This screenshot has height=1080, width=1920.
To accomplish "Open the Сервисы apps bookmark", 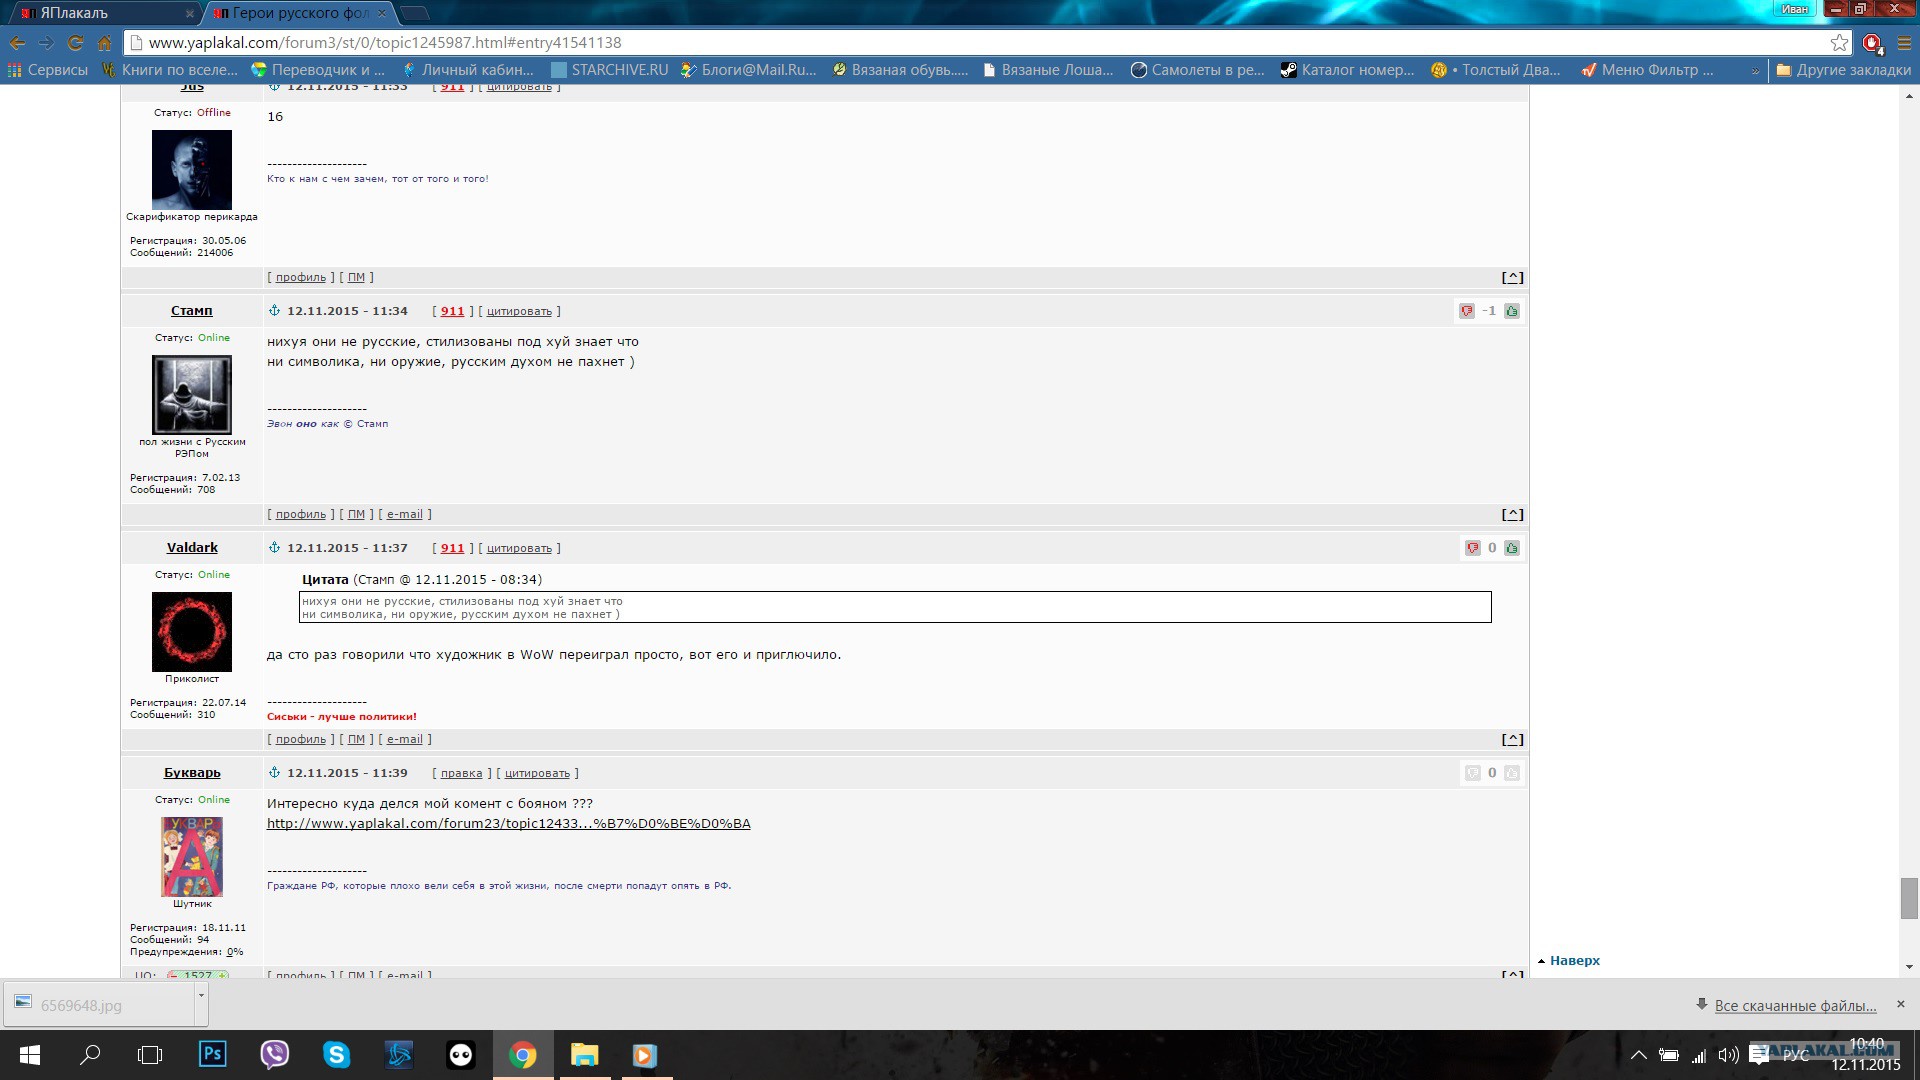I will pyautogui.click(x=48, y=70).
